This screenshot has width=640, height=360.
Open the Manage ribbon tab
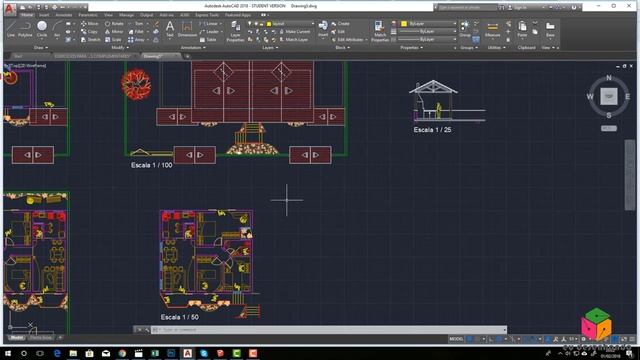(x=126, y=15)
